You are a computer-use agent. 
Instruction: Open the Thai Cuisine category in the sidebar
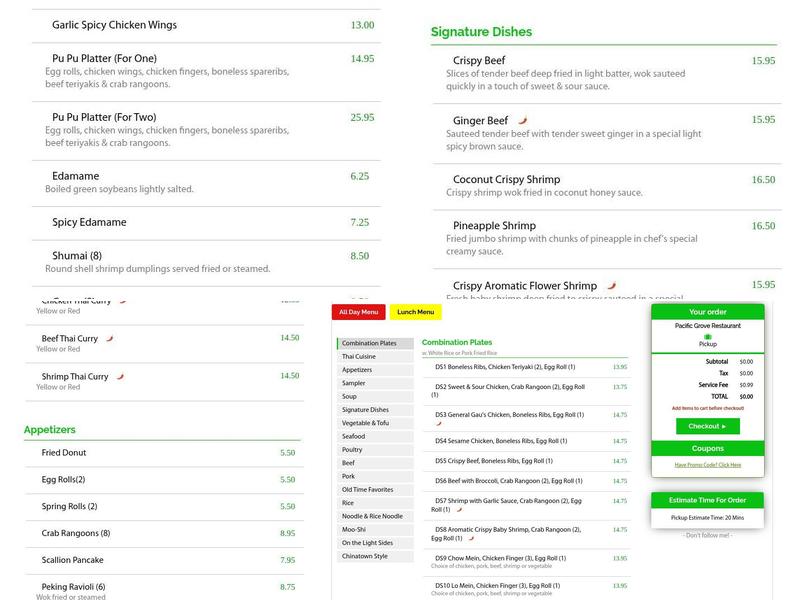(375, 357)
